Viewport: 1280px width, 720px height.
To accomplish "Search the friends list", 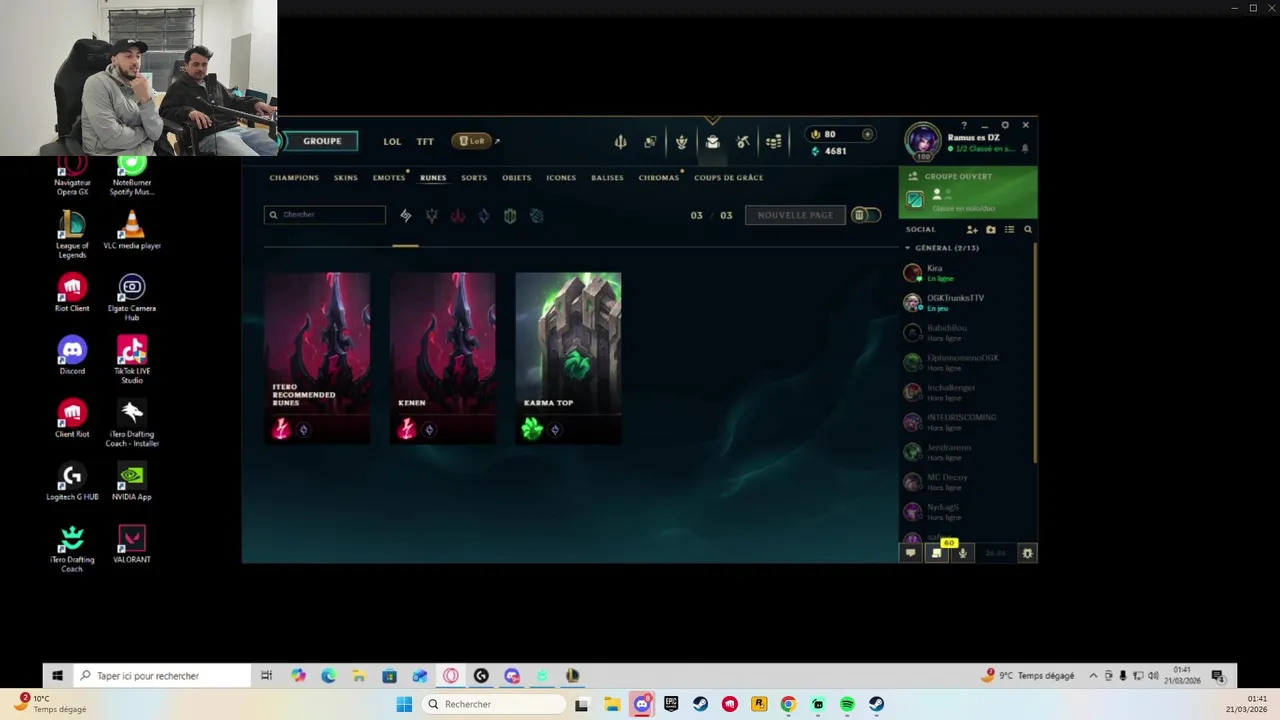I will point(1028,229).
